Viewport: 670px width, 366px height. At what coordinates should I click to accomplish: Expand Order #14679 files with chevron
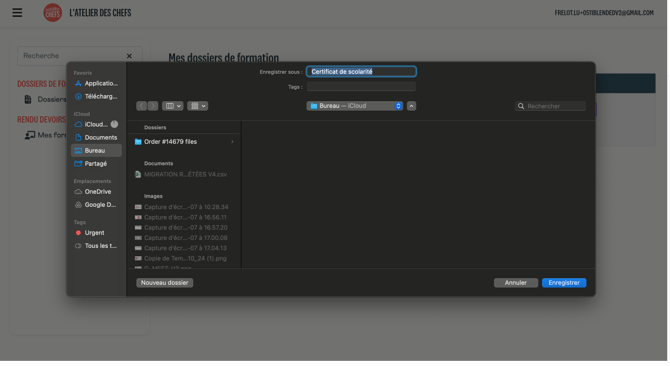pyautogui.click(x=233, y=142)
